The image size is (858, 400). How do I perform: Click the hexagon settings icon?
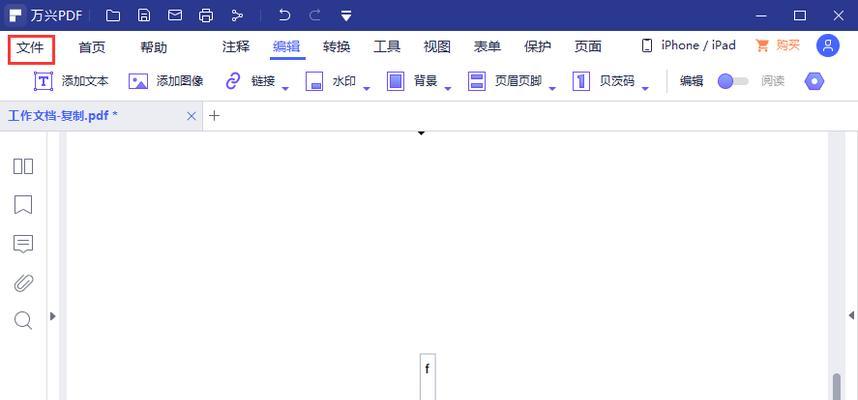tap(814, 82)
